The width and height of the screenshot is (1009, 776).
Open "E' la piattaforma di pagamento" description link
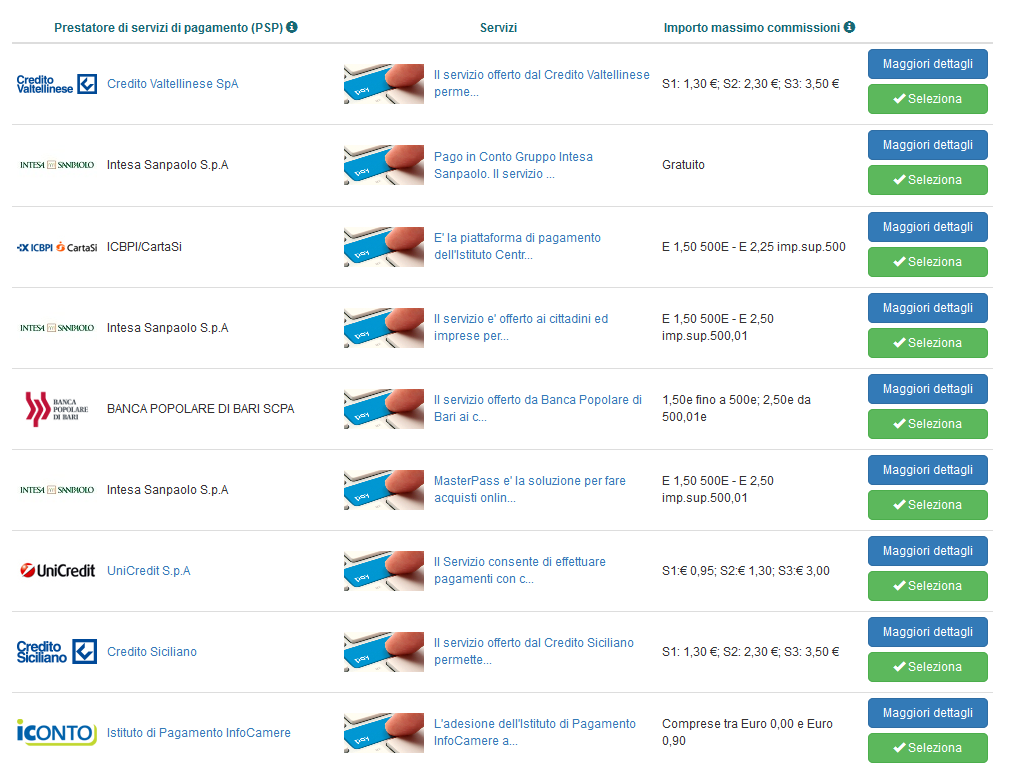pos(517,246)
